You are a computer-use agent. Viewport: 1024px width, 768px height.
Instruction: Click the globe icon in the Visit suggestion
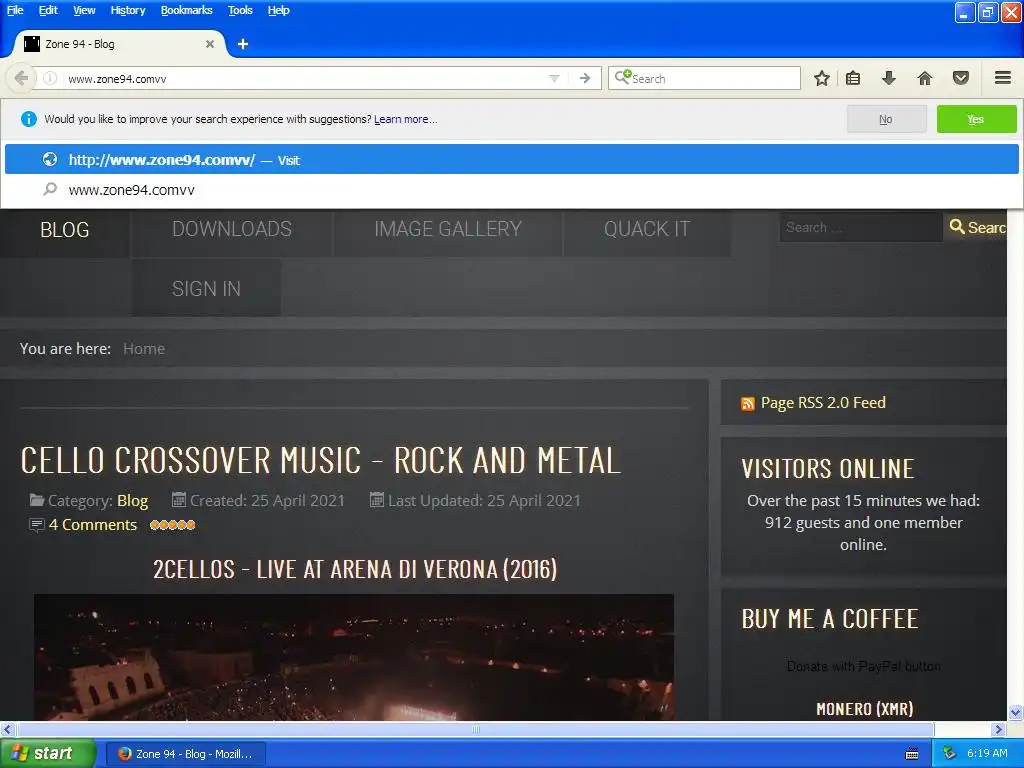[50, 159]
